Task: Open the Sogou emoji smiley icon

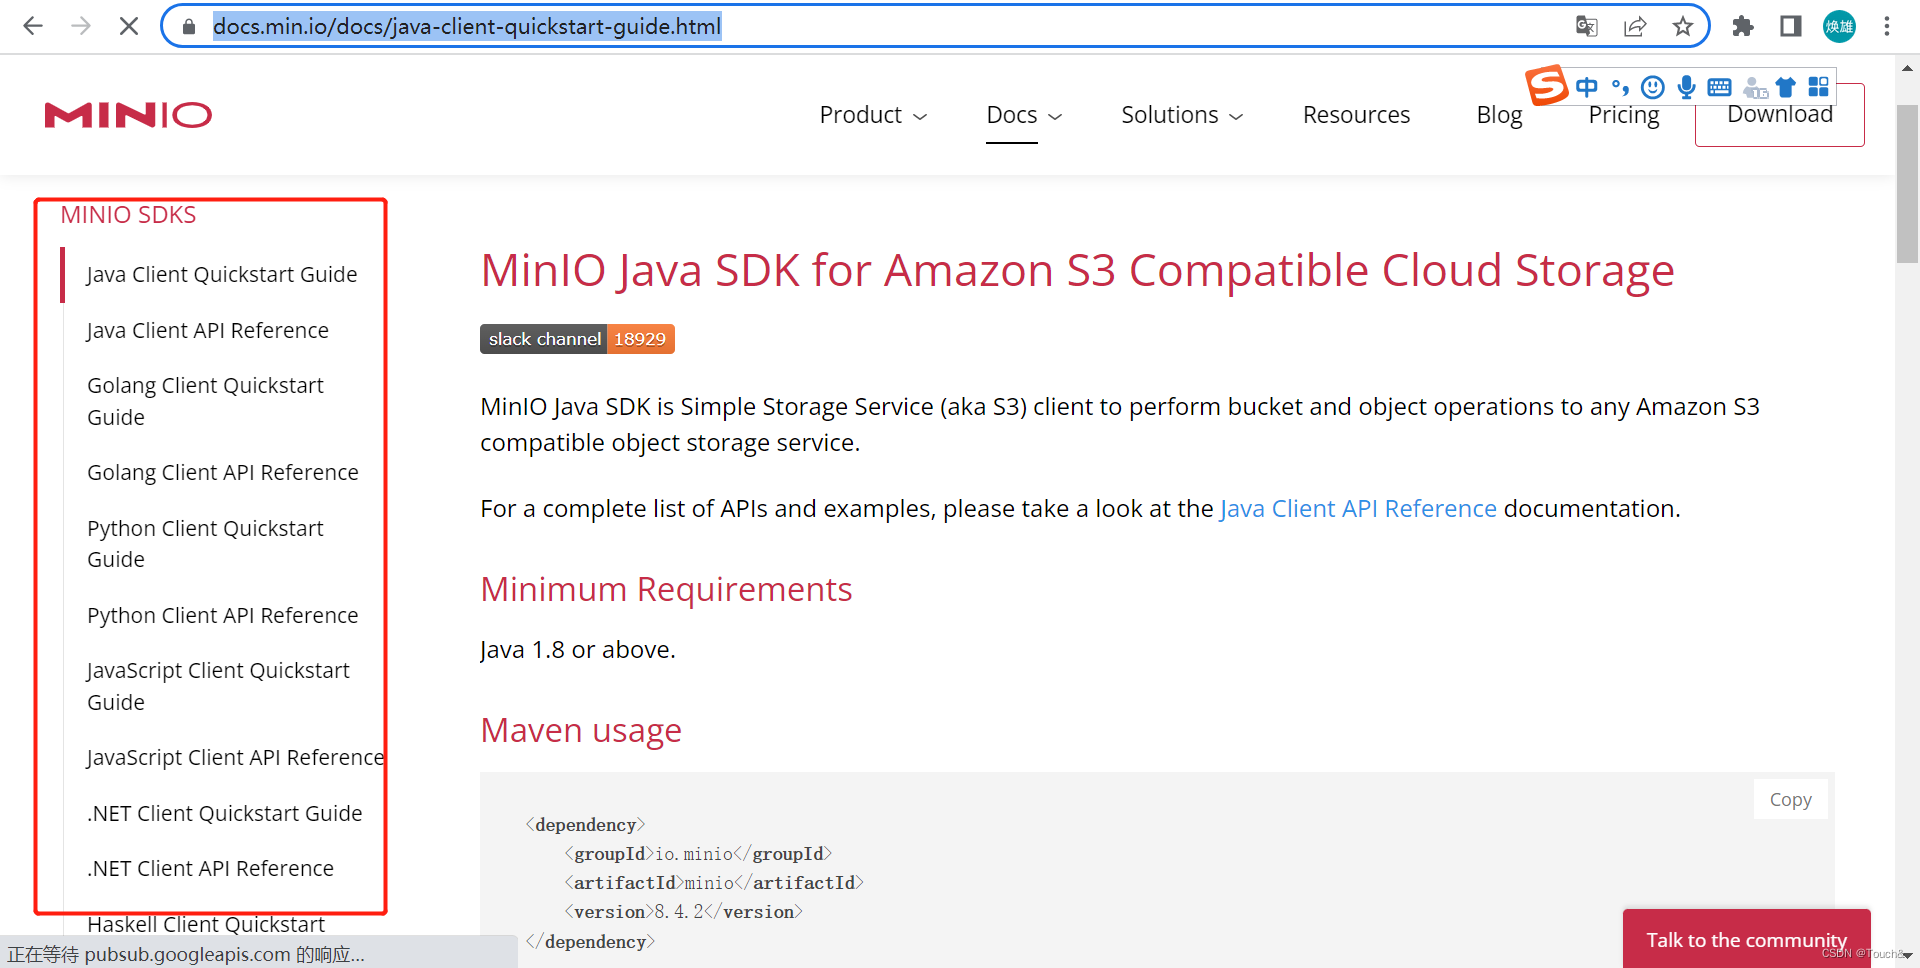Action: click(1653, 87)
